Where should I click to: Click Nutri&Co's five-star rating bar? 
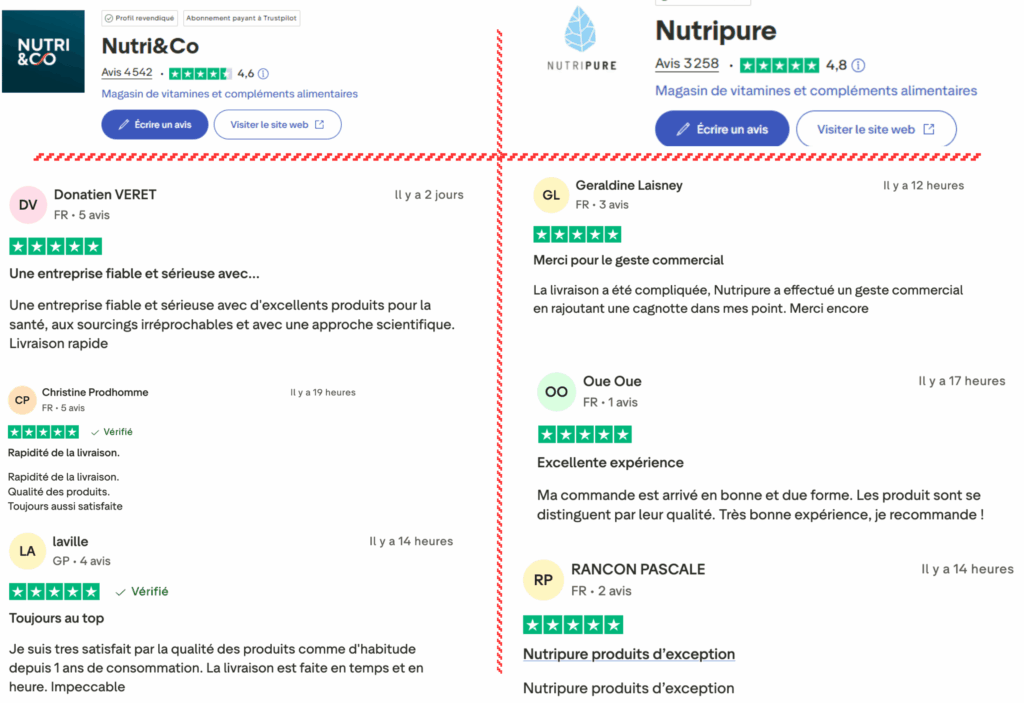click(200, 73)
